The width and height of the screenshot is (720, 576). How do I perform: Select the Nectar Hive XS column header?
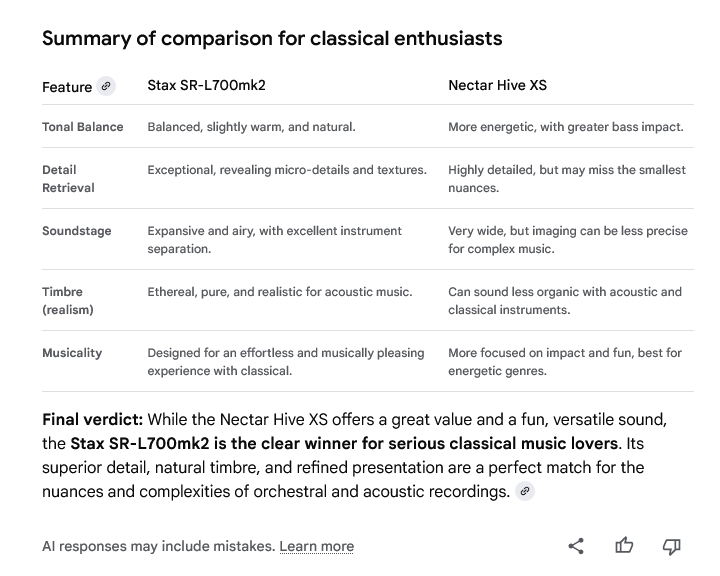click(497, 86)
